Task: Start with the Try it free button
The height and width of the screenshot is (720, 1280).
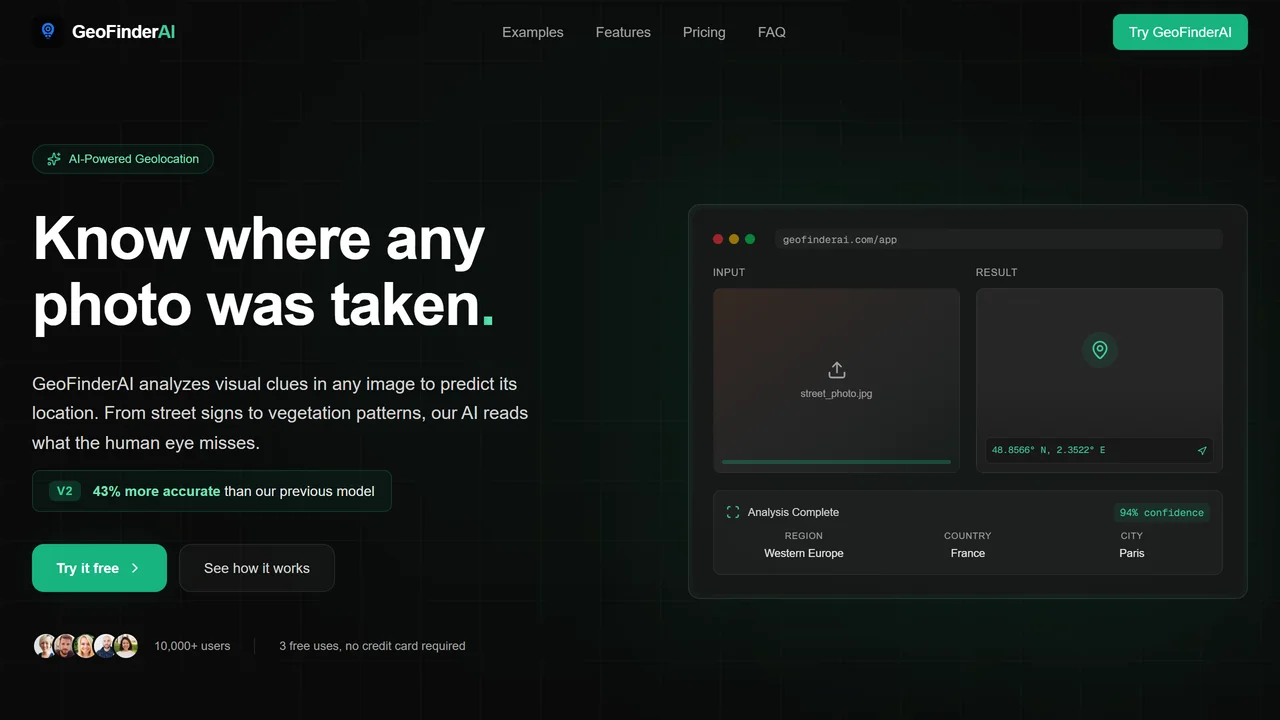Action: 99,568
